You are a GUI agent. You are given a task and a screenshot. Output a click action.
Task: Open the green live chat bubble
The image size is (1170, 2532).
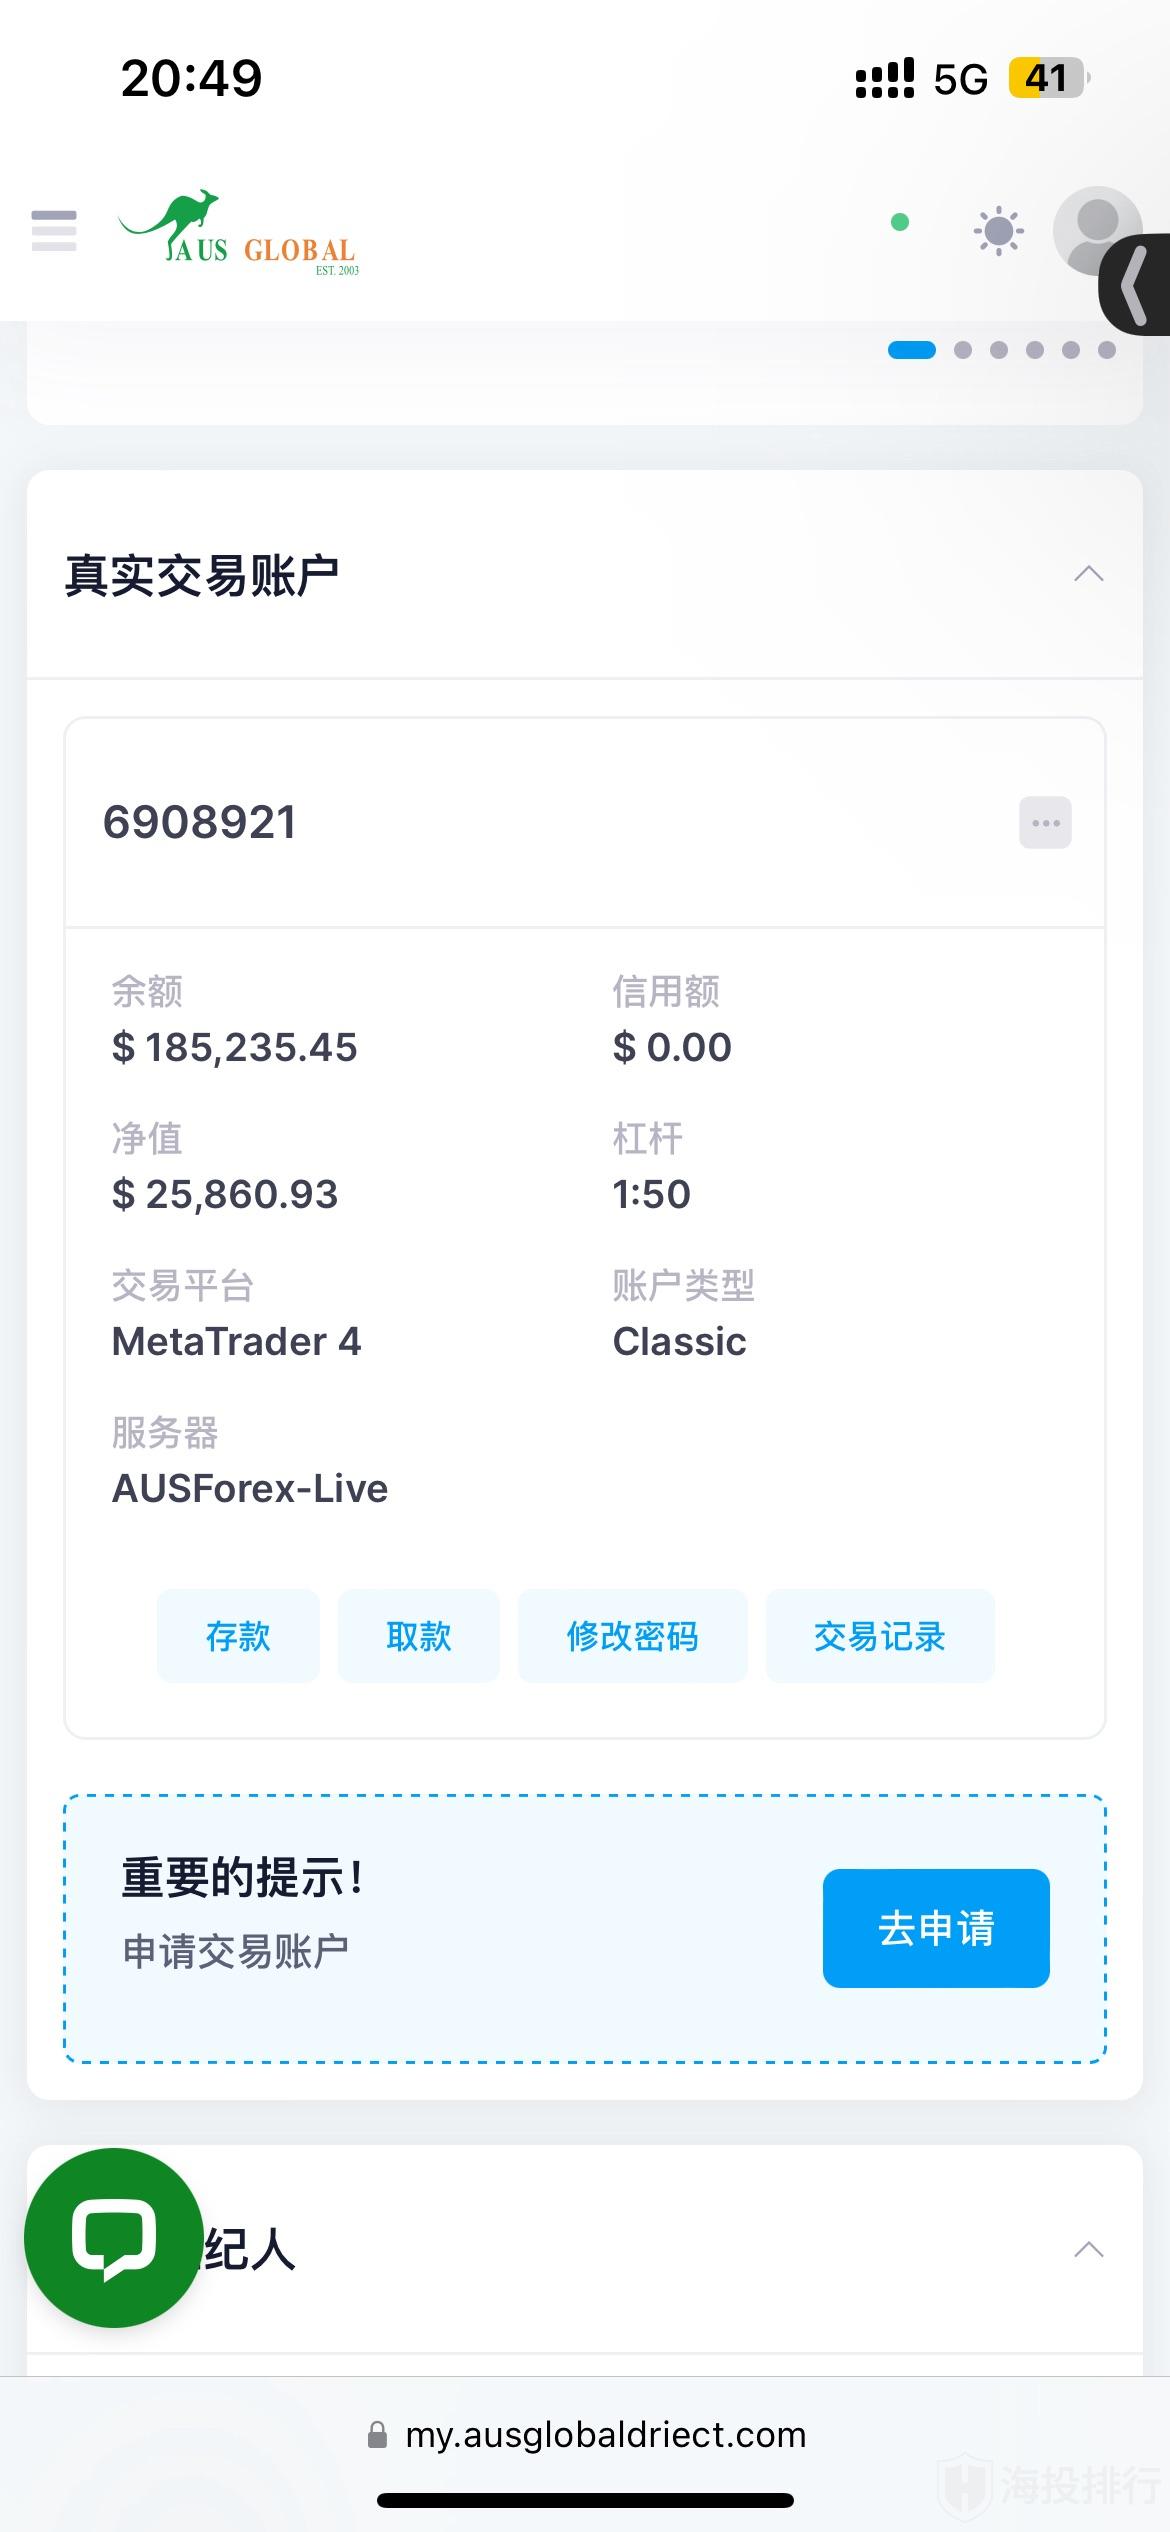[113, 2238]
